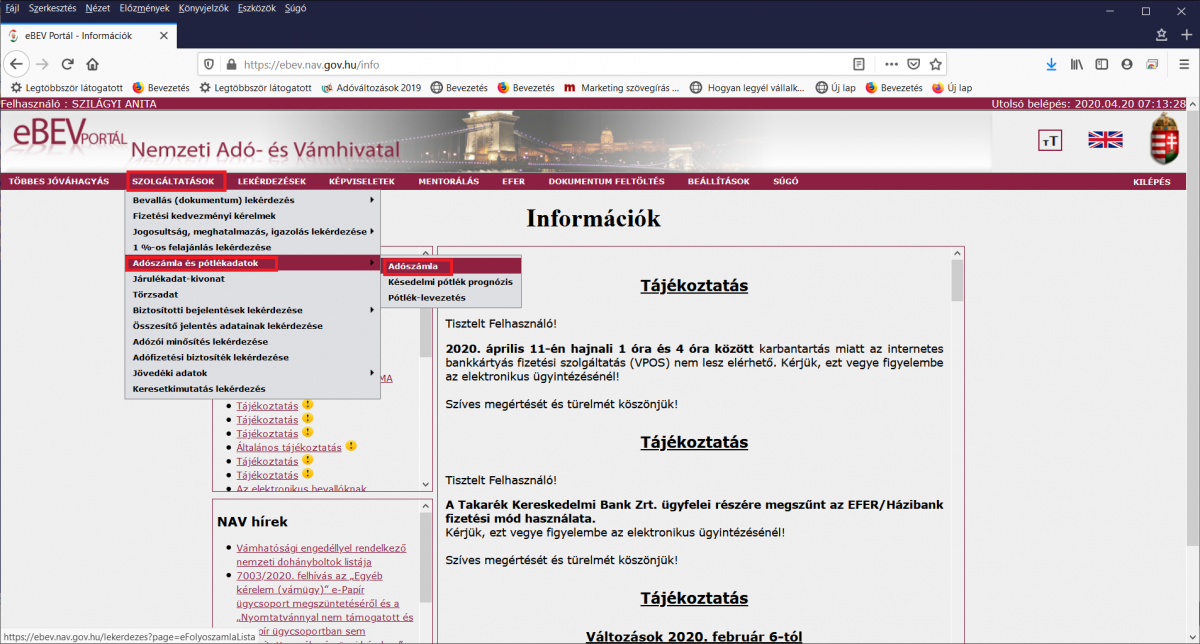Save page to Pocket
Viewport: 1200px width, 644px height.
pyautogui.click(x=914, y=63)
